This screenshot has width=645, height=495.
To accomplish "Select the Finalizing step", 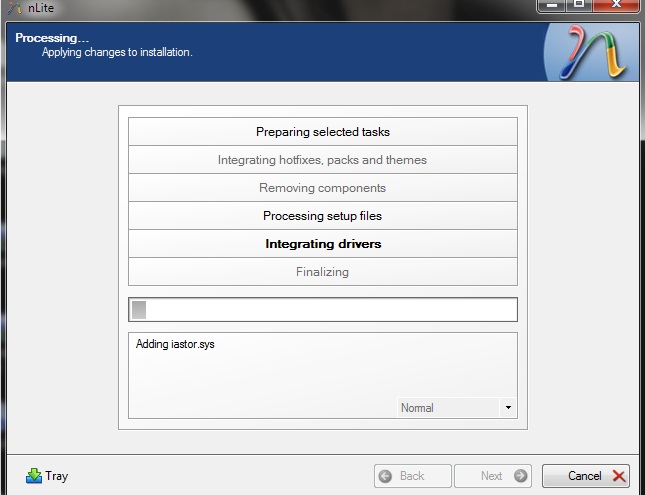I will coord(322,272).
